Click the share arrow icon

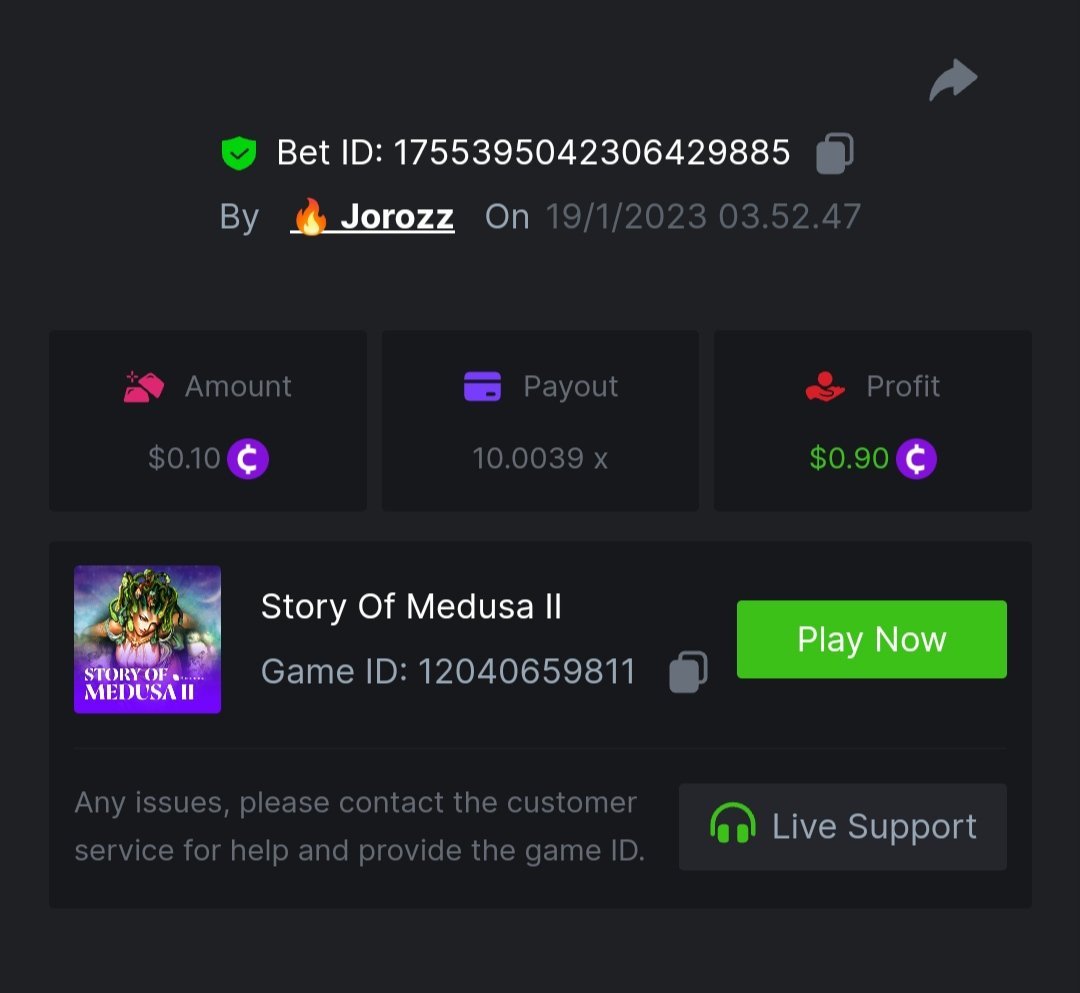coord(952,81)
